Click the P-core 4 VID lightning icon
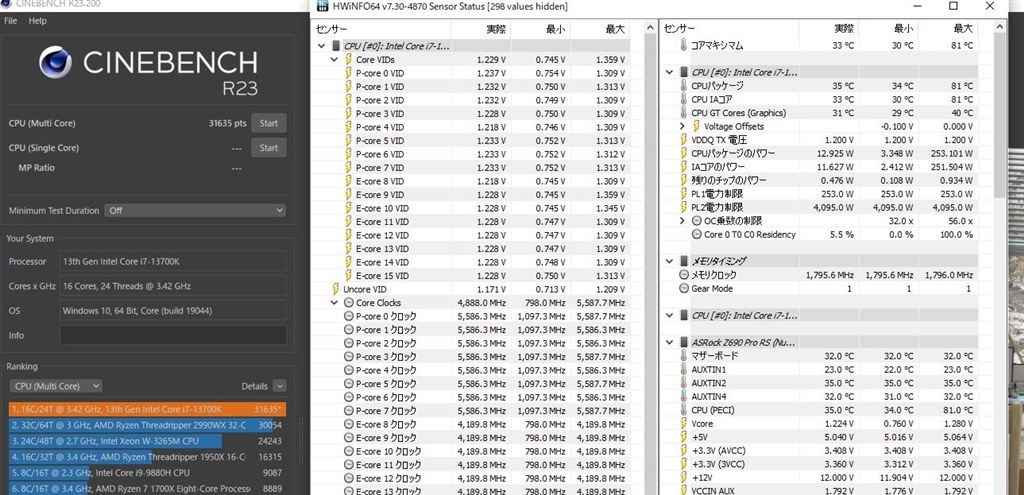This screenshot has width=1024, height=495. pos(349,127)
